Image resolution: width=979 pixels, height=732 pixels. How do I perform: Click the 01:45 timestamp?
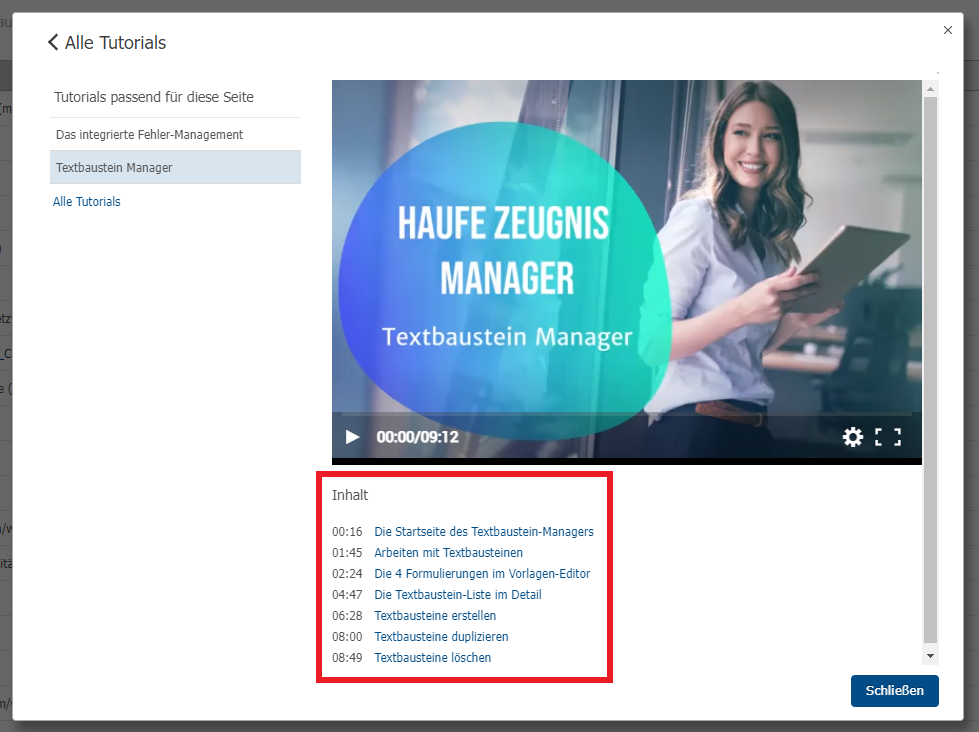point(347,553)
